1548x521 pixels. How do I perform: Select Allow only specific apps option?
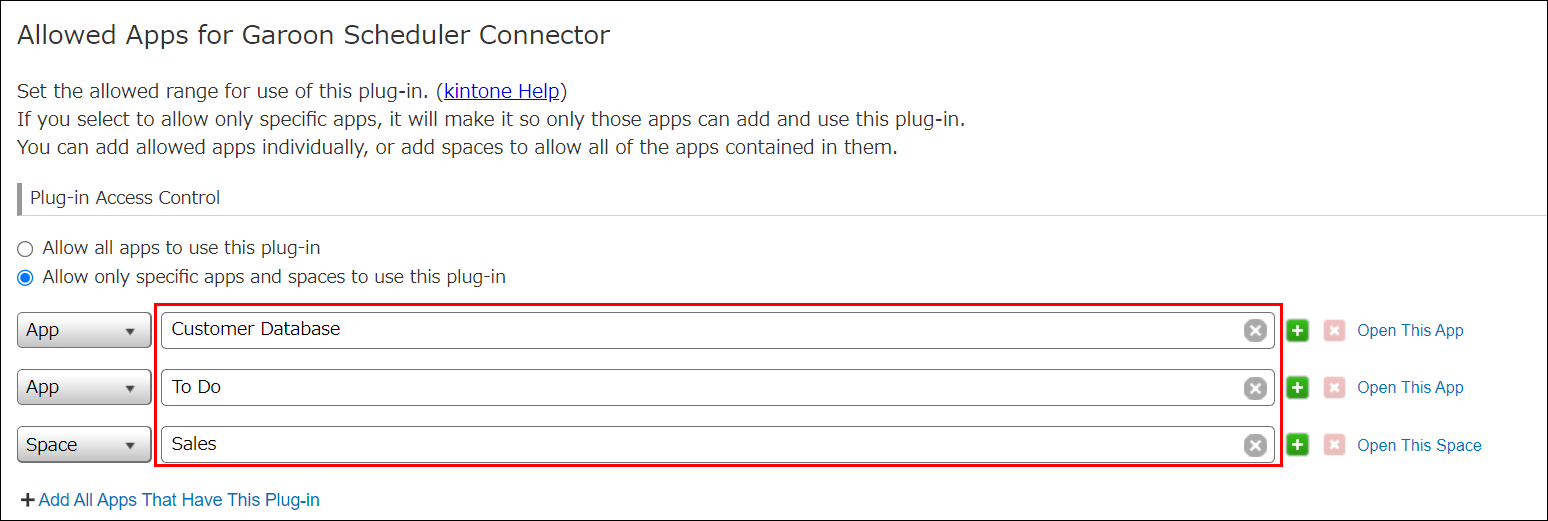pyautogui.click(x=25, y=278)
